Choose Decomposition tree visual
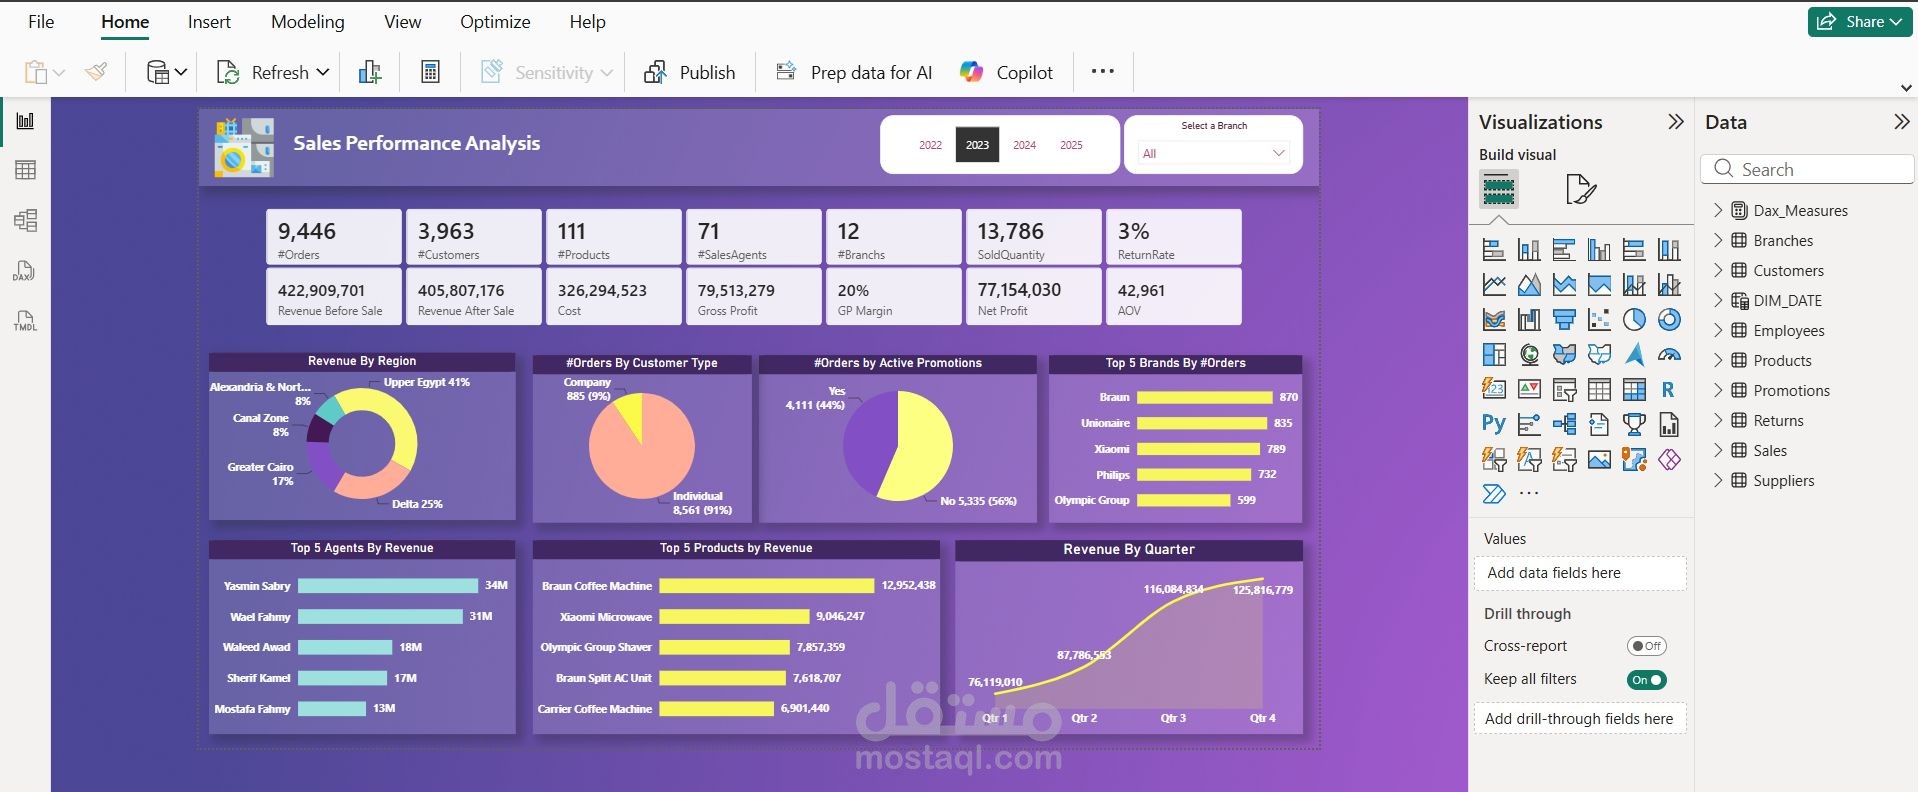The image size is (1918, 792). coord(1564,424)
